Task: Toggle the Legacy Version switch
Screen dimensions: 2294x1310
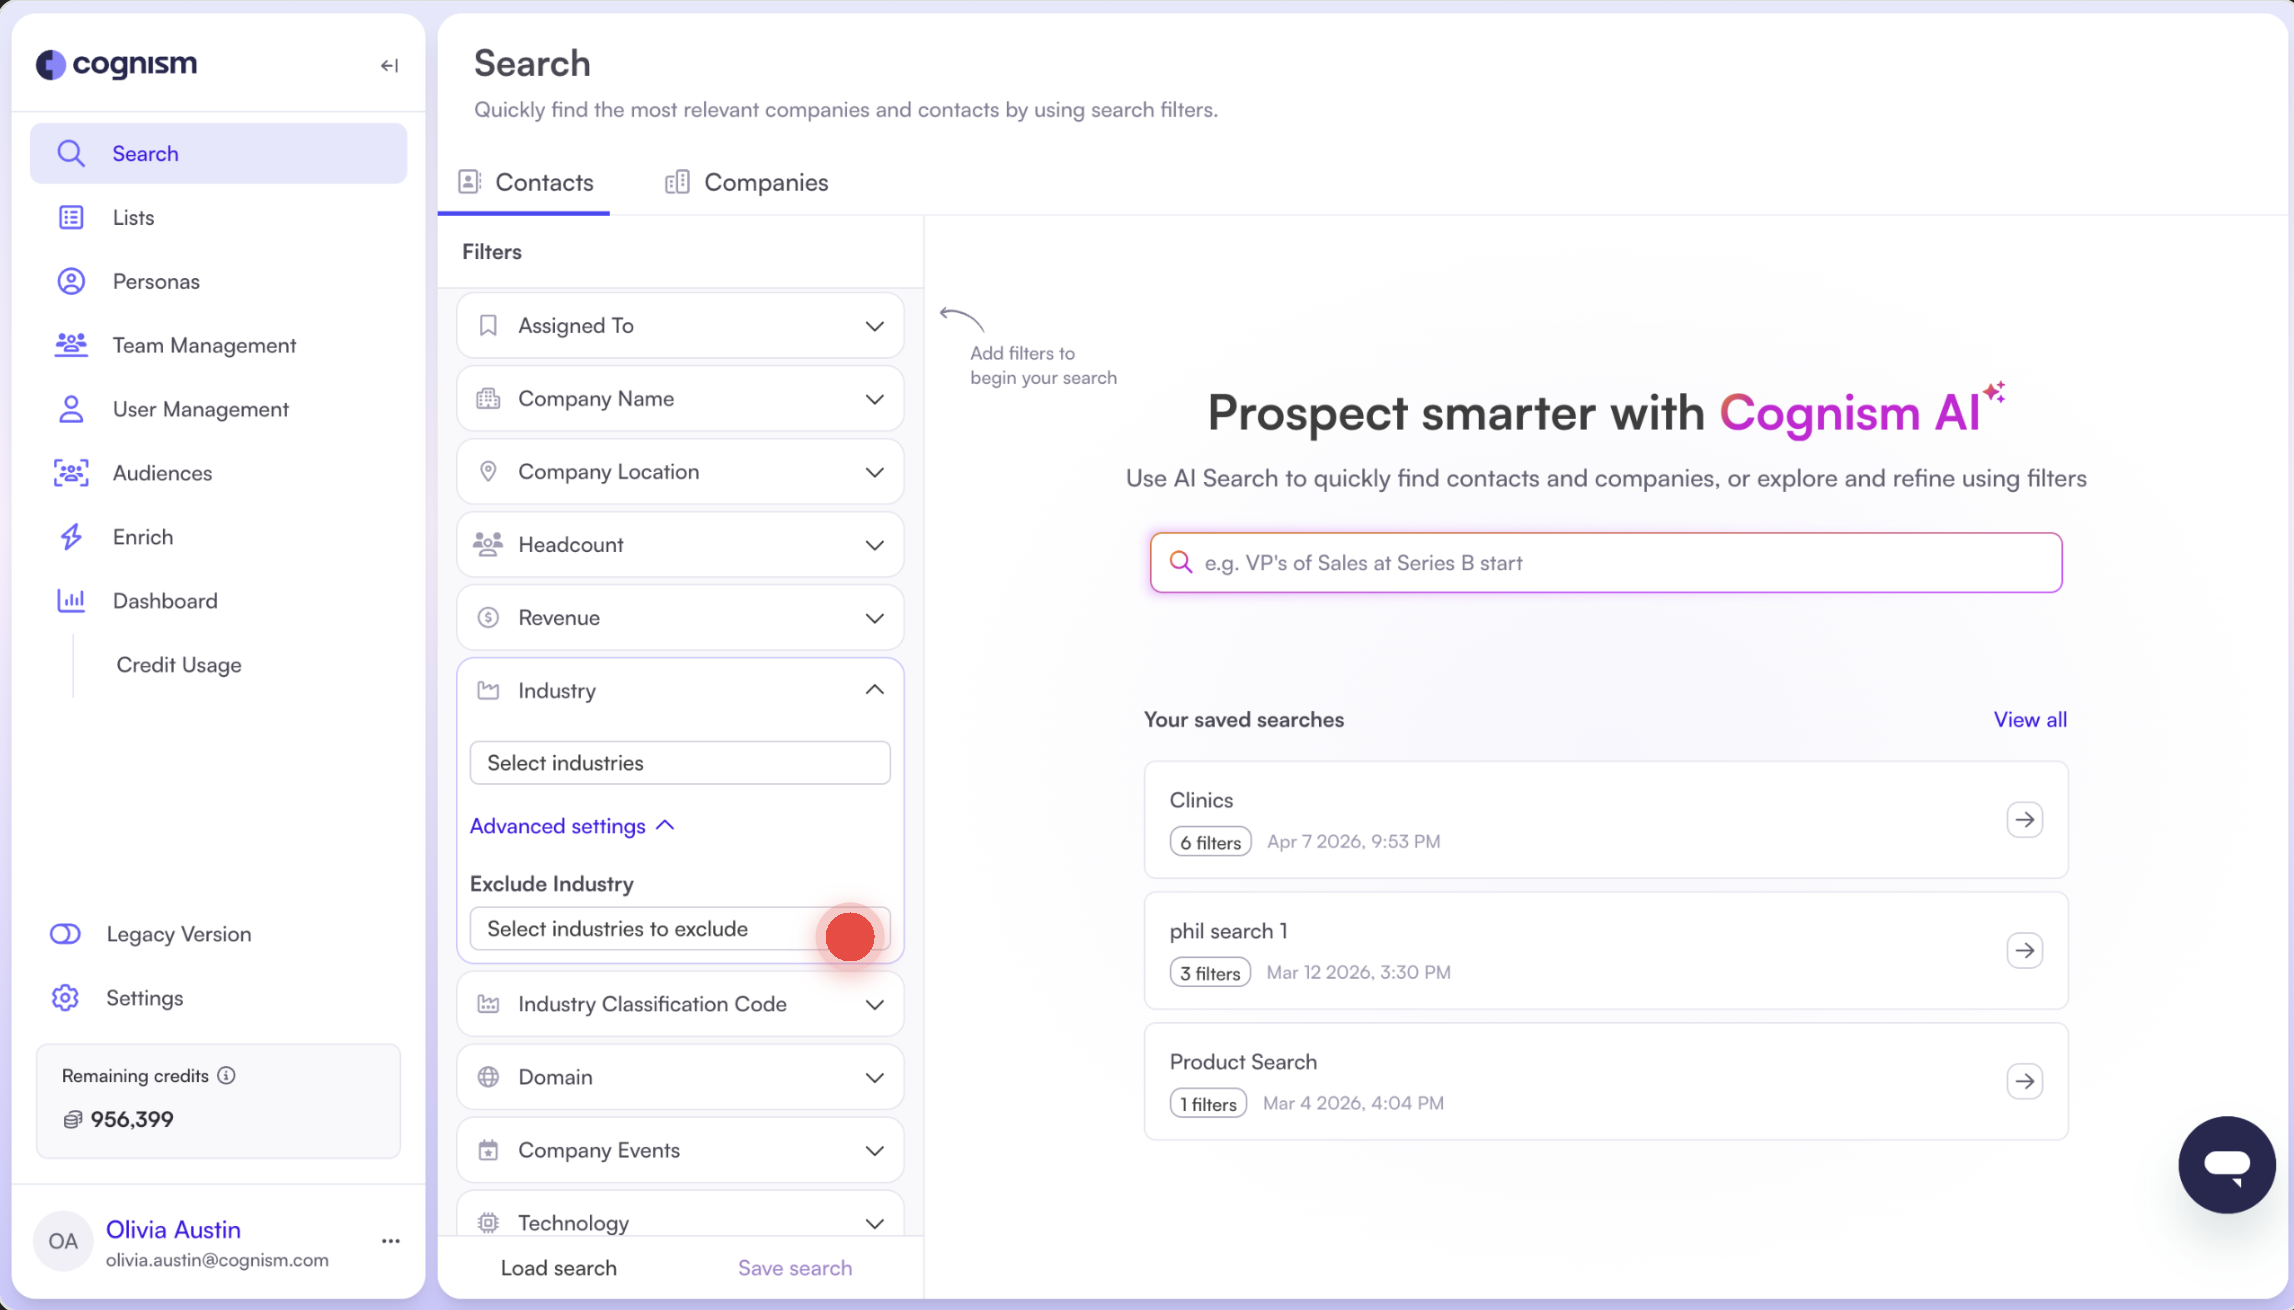Action: pyautogui.click(x=66, y=934)
